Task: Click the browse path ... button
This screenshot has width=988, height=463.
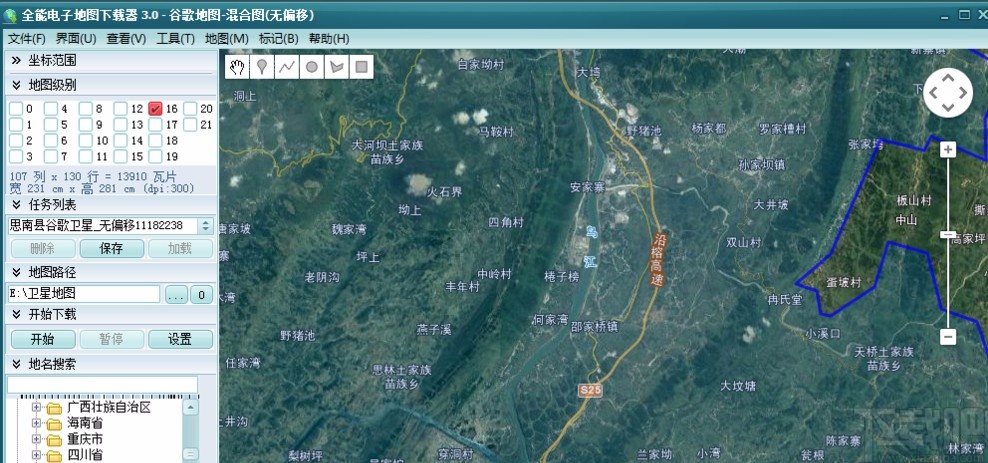Action: coord(176,294)
